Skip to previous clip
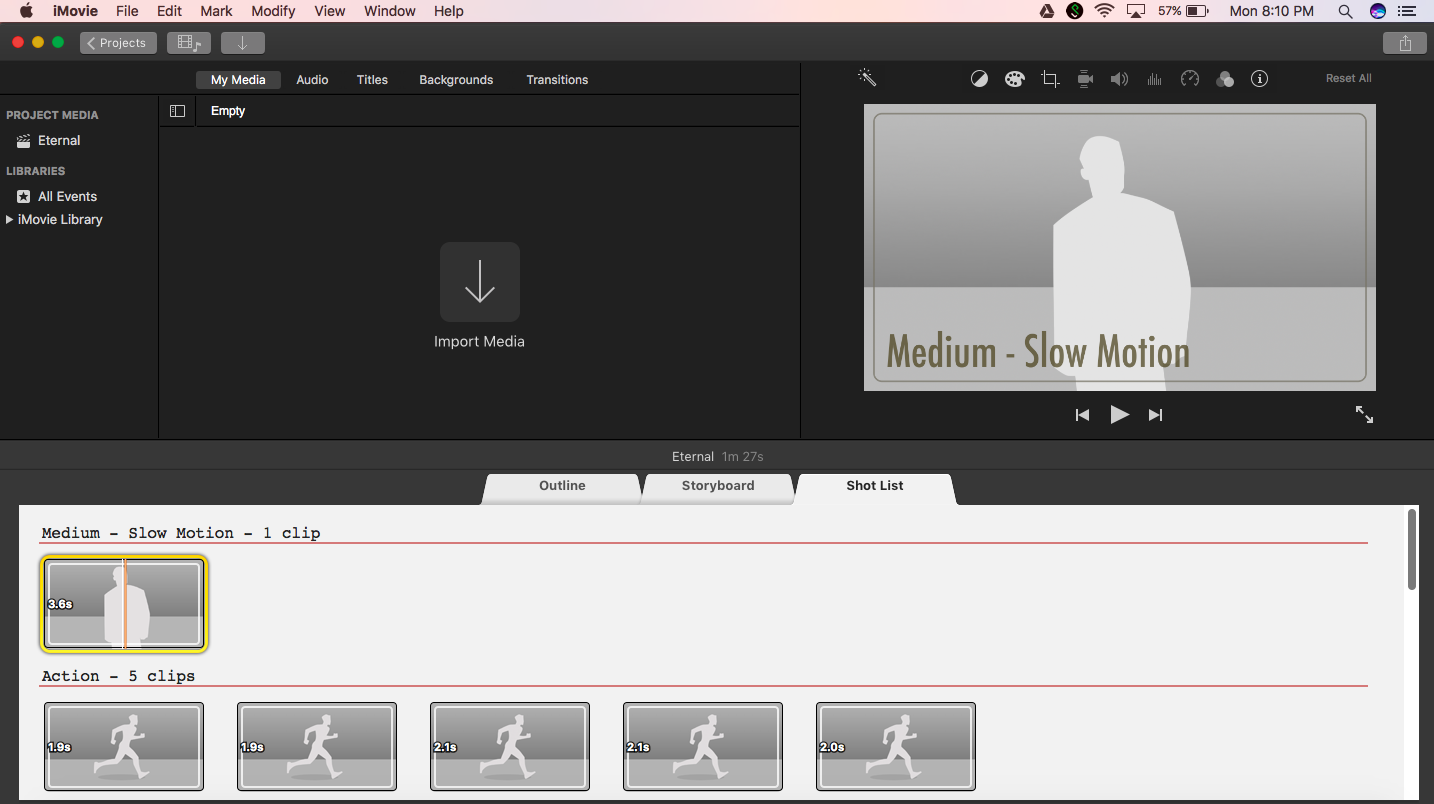1434x804 pixels. 1082,415
